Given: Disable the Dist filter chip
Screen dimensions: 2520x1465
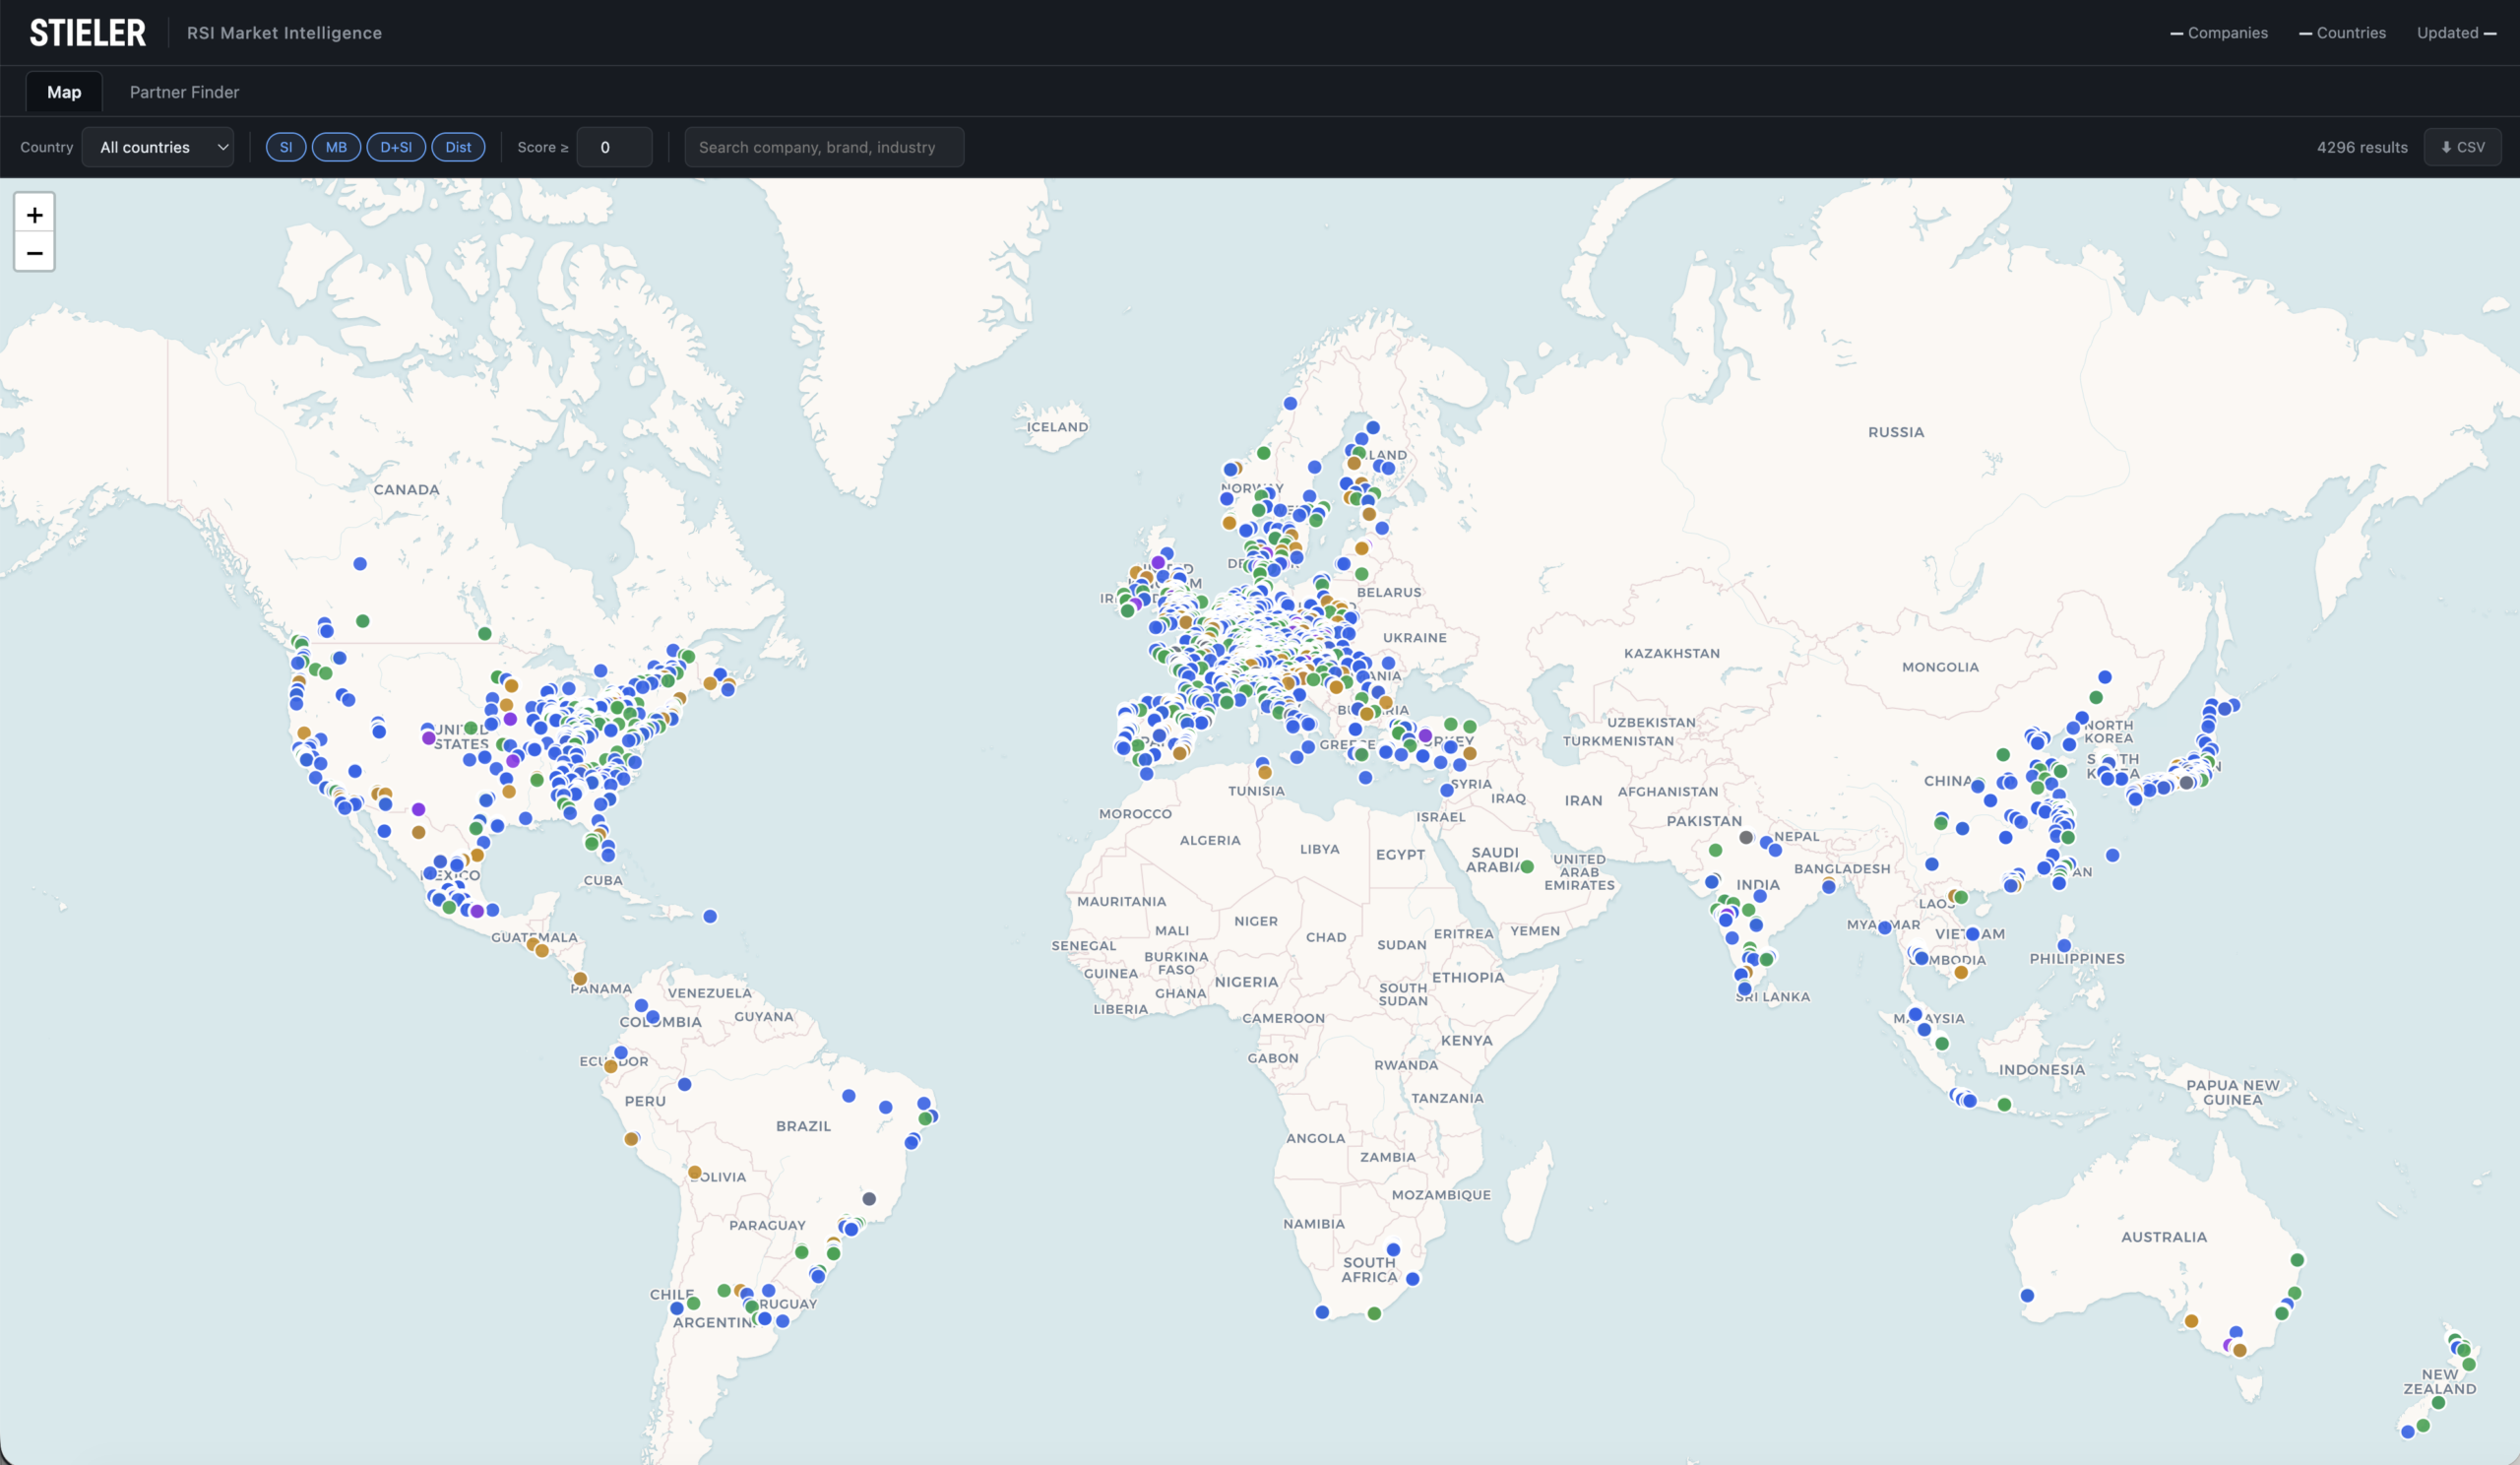Looking at the screenshot, I should click(458, 147).
